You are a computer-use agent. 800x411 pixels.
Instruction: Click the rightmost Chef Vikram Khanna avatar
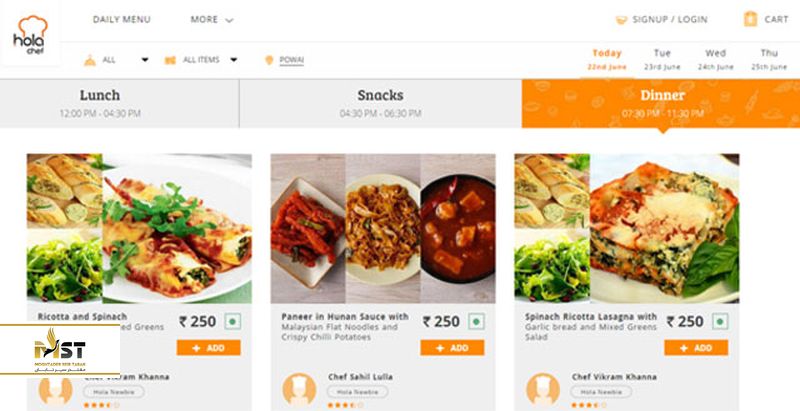[543, 388]
